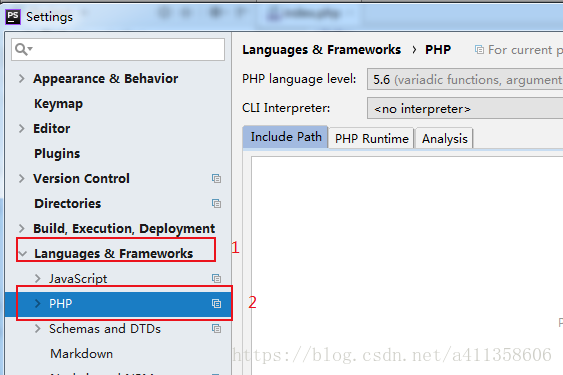Open the PHP language level dropdown
The height and width of the screenshot is (375, 563).
(465, 79)
